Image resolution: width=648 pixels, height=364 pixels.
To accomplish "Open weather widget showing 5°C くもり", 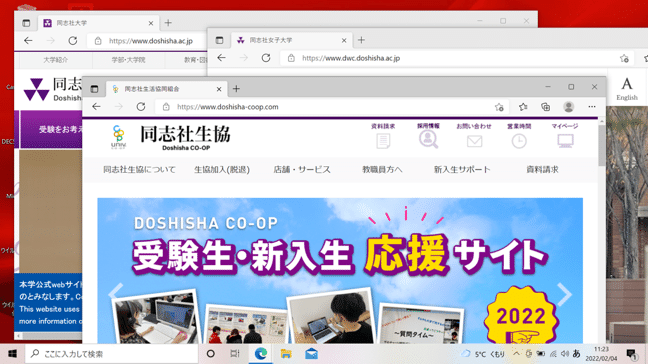I will point(483,354).
